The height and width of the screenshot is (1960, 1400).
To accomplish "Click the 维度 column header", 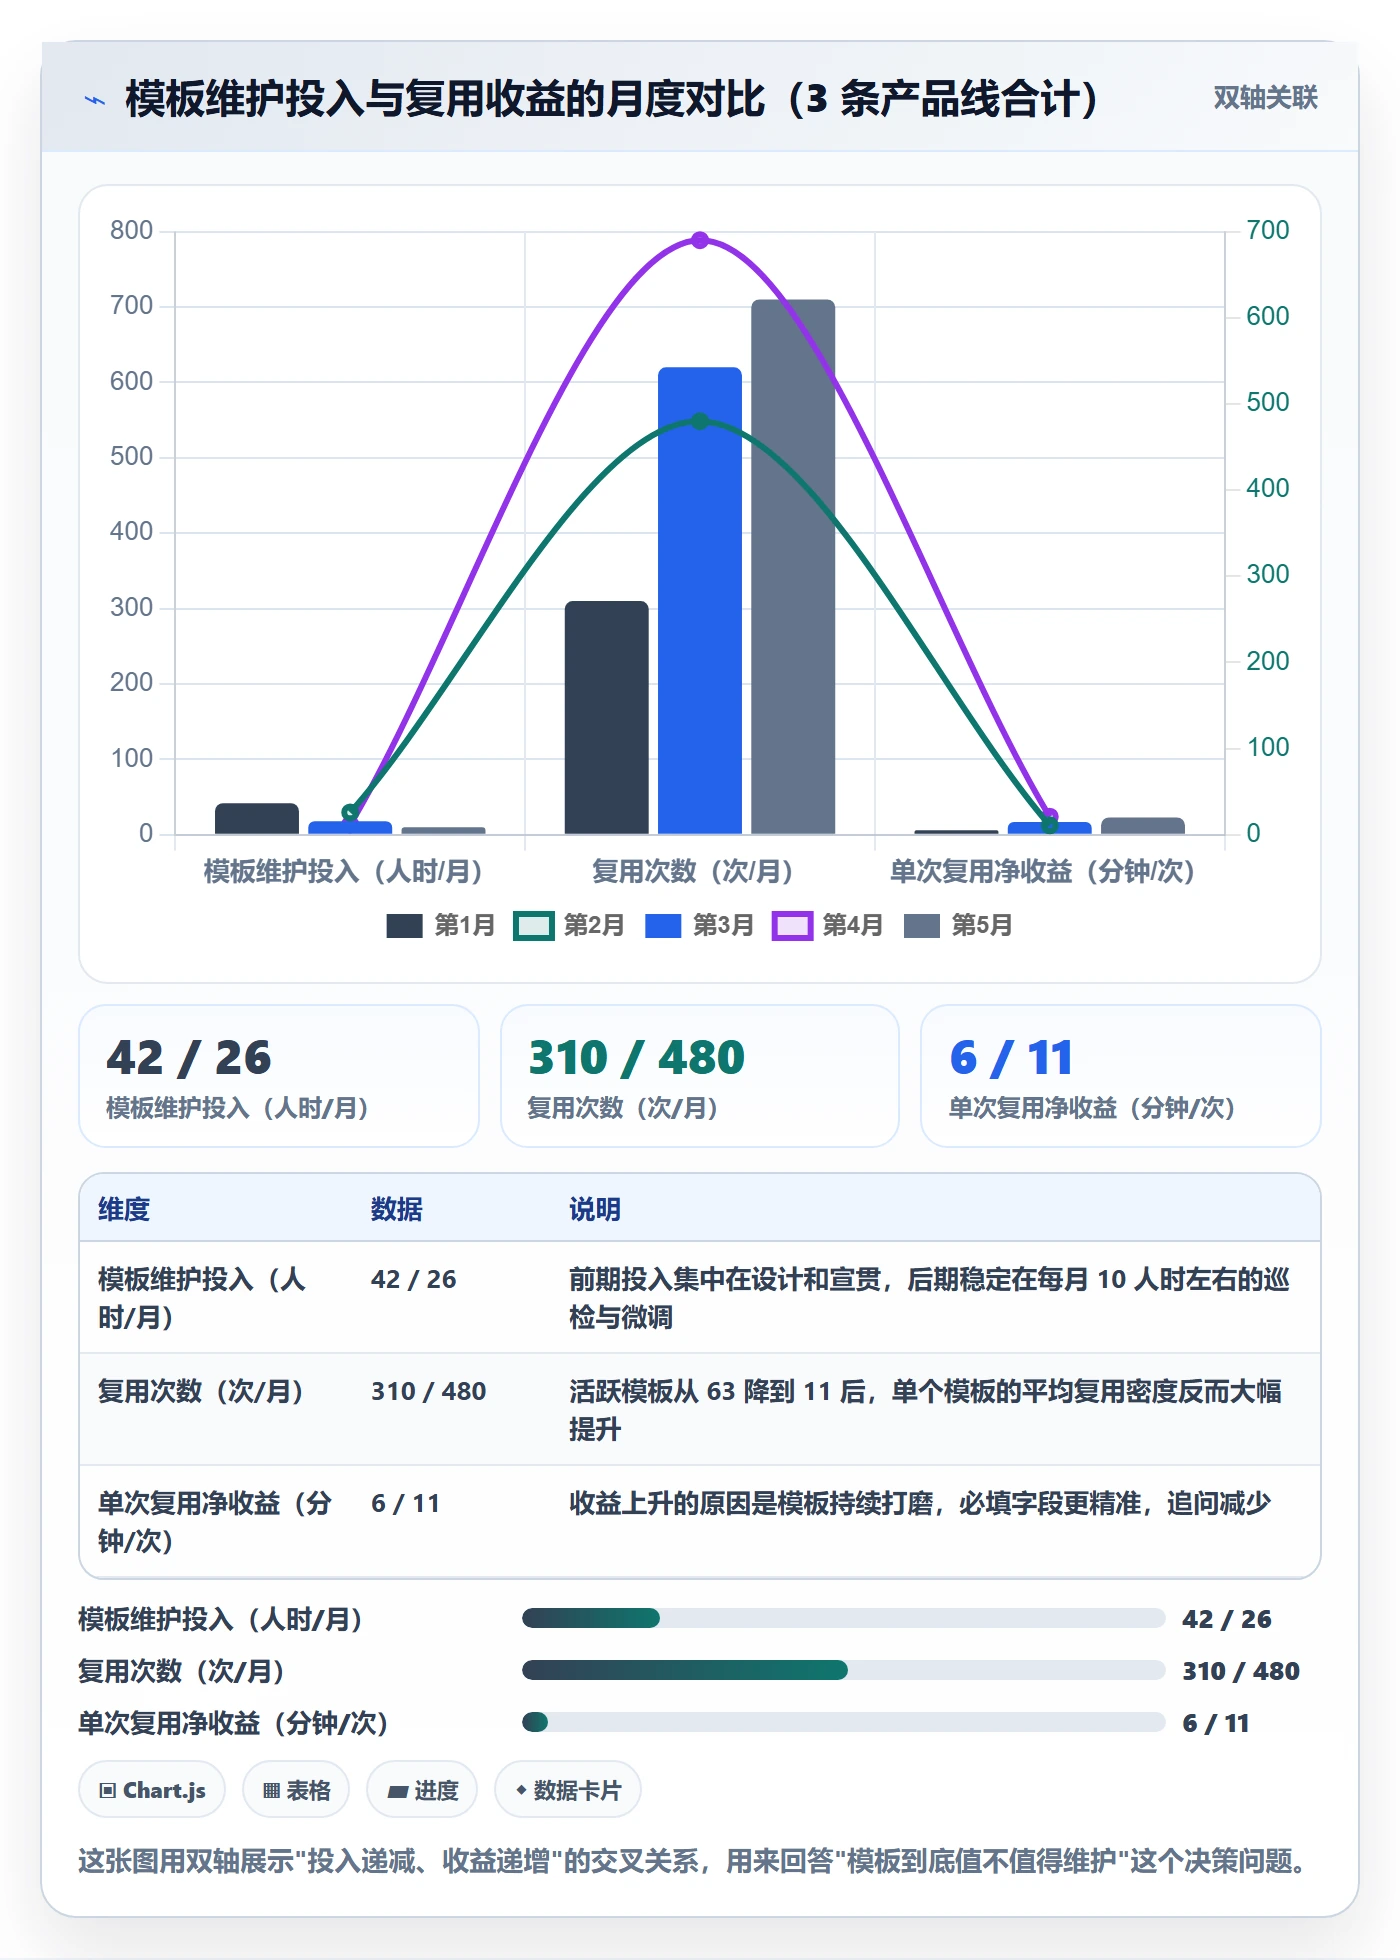I will click(124, 1209).
